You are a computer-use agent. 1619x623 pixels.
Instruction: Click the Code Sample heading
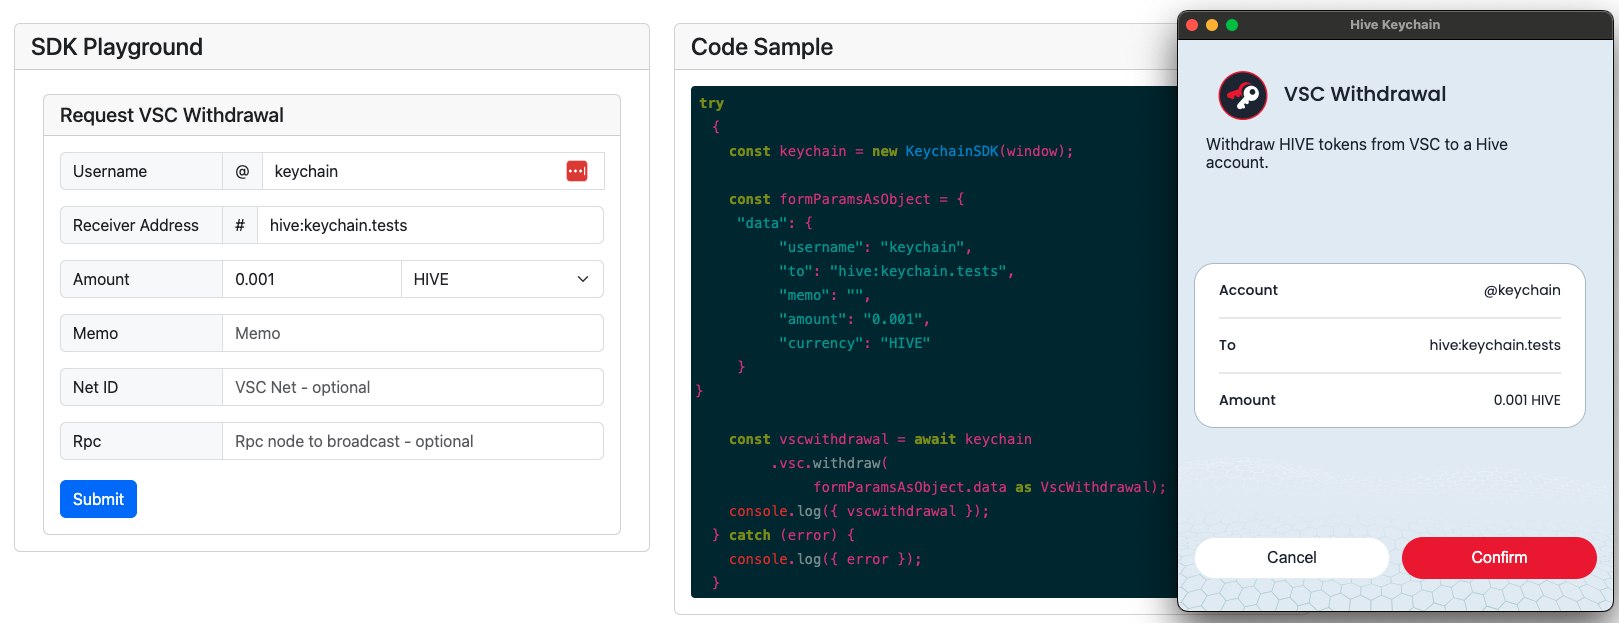click(762, 47)
